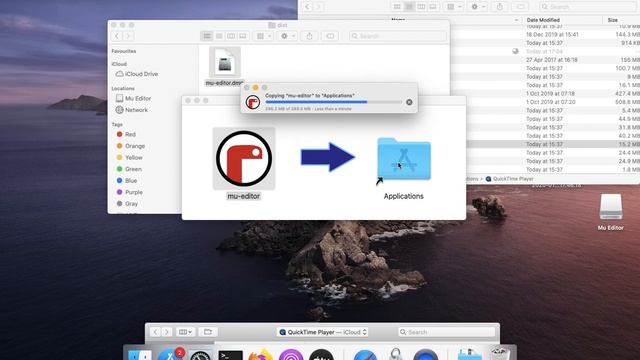
Task: Switch dist window to icon view
Action: (x=207, y=36)
